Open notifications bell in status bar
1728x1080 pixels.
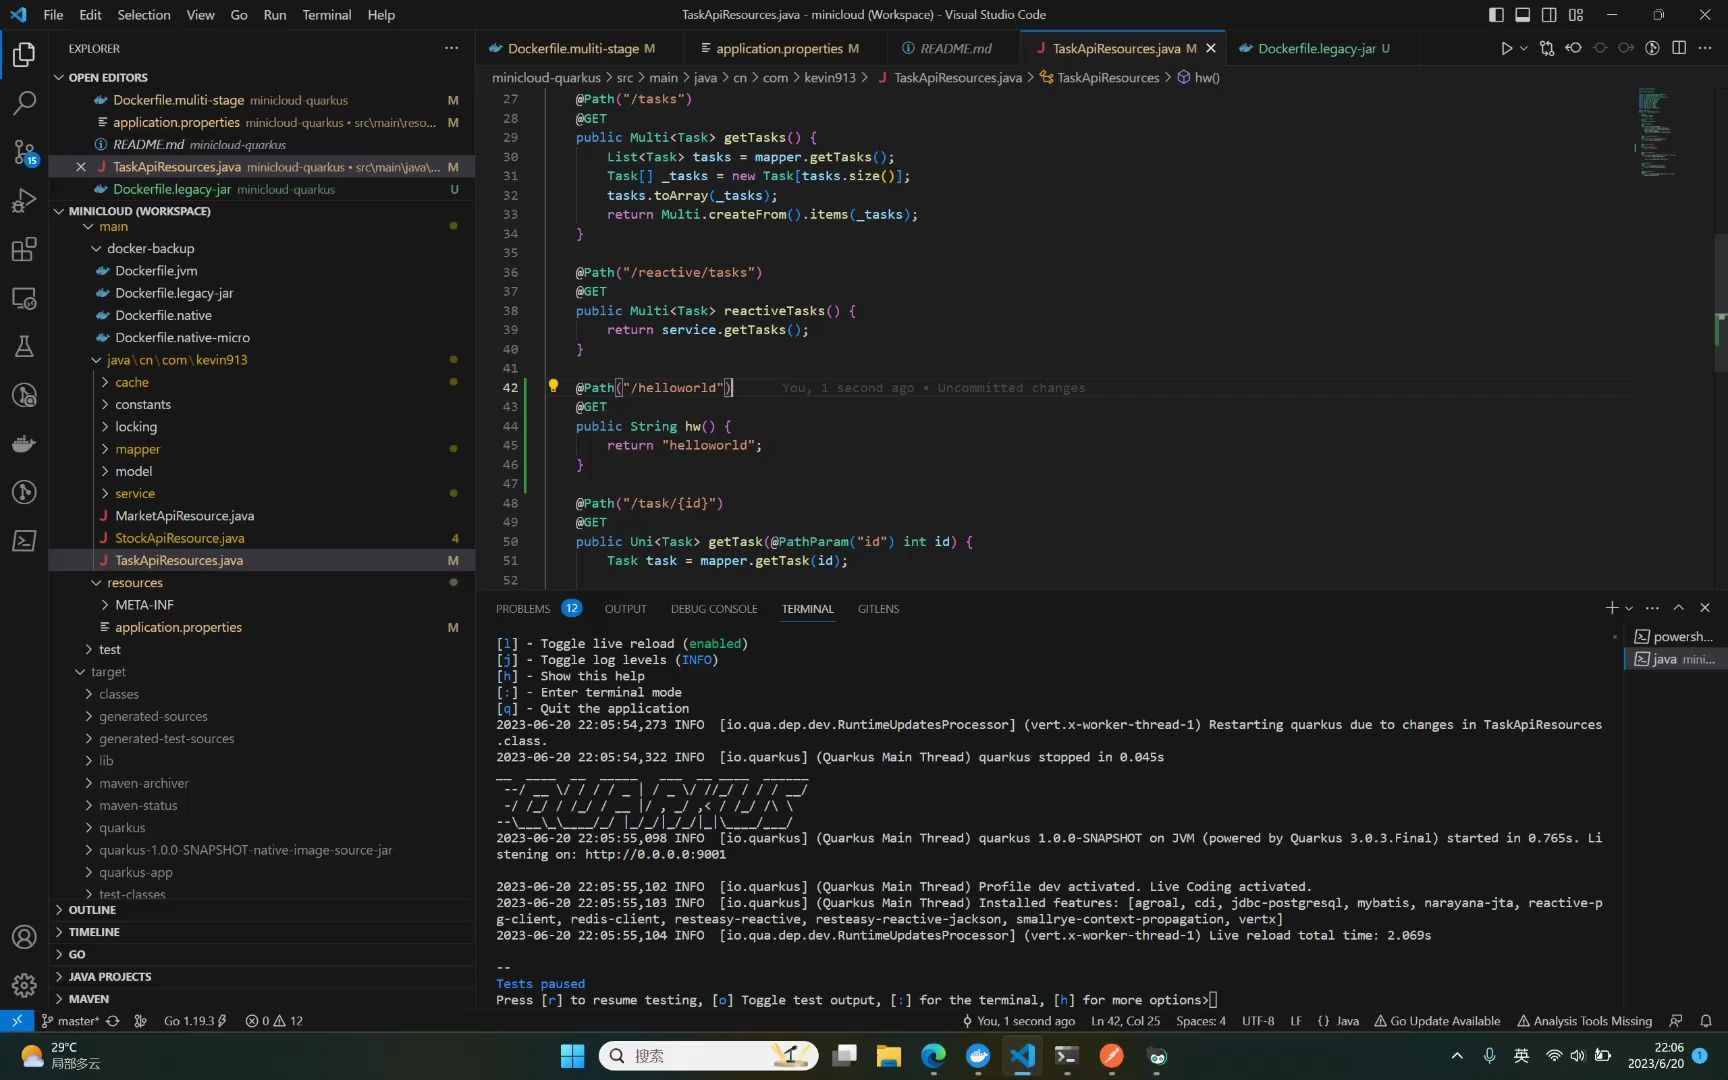tap(1706, 1021)
